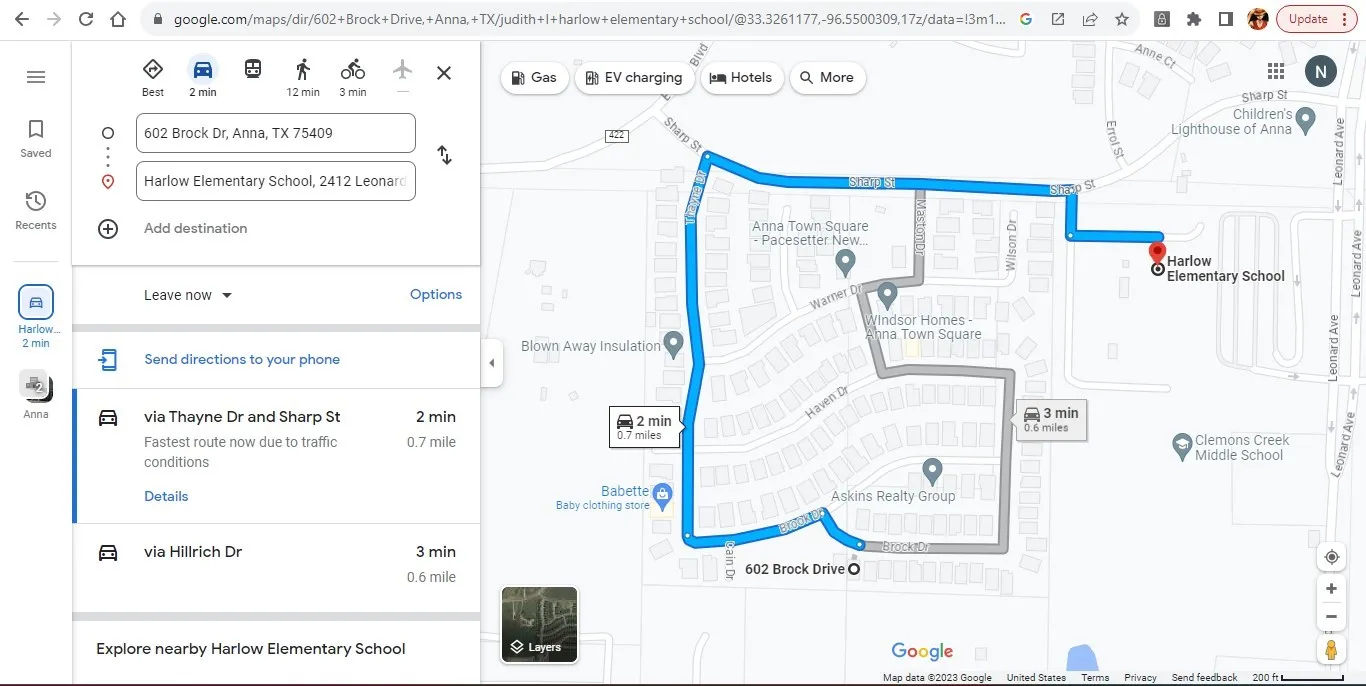Click Chrome Update button

coord(1317,19)
